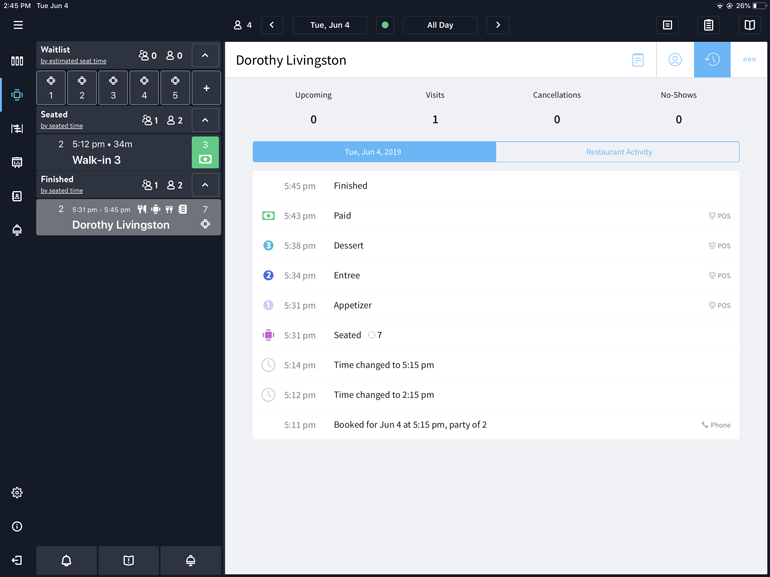Viewport: 770px width, 577px height.
Task: Open the notifications bell at bottom
Action: click(x=66, y=560)
